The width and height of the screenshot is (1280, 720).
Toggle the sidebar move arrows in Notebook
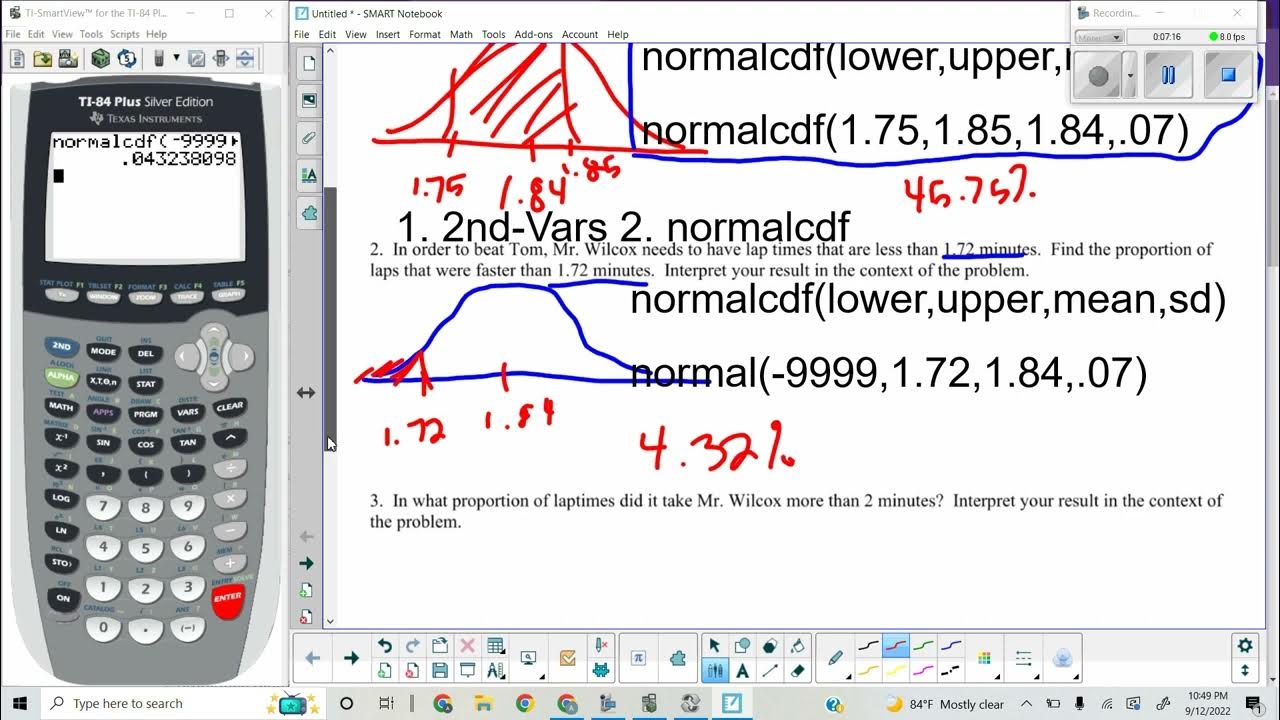(307, 393)
